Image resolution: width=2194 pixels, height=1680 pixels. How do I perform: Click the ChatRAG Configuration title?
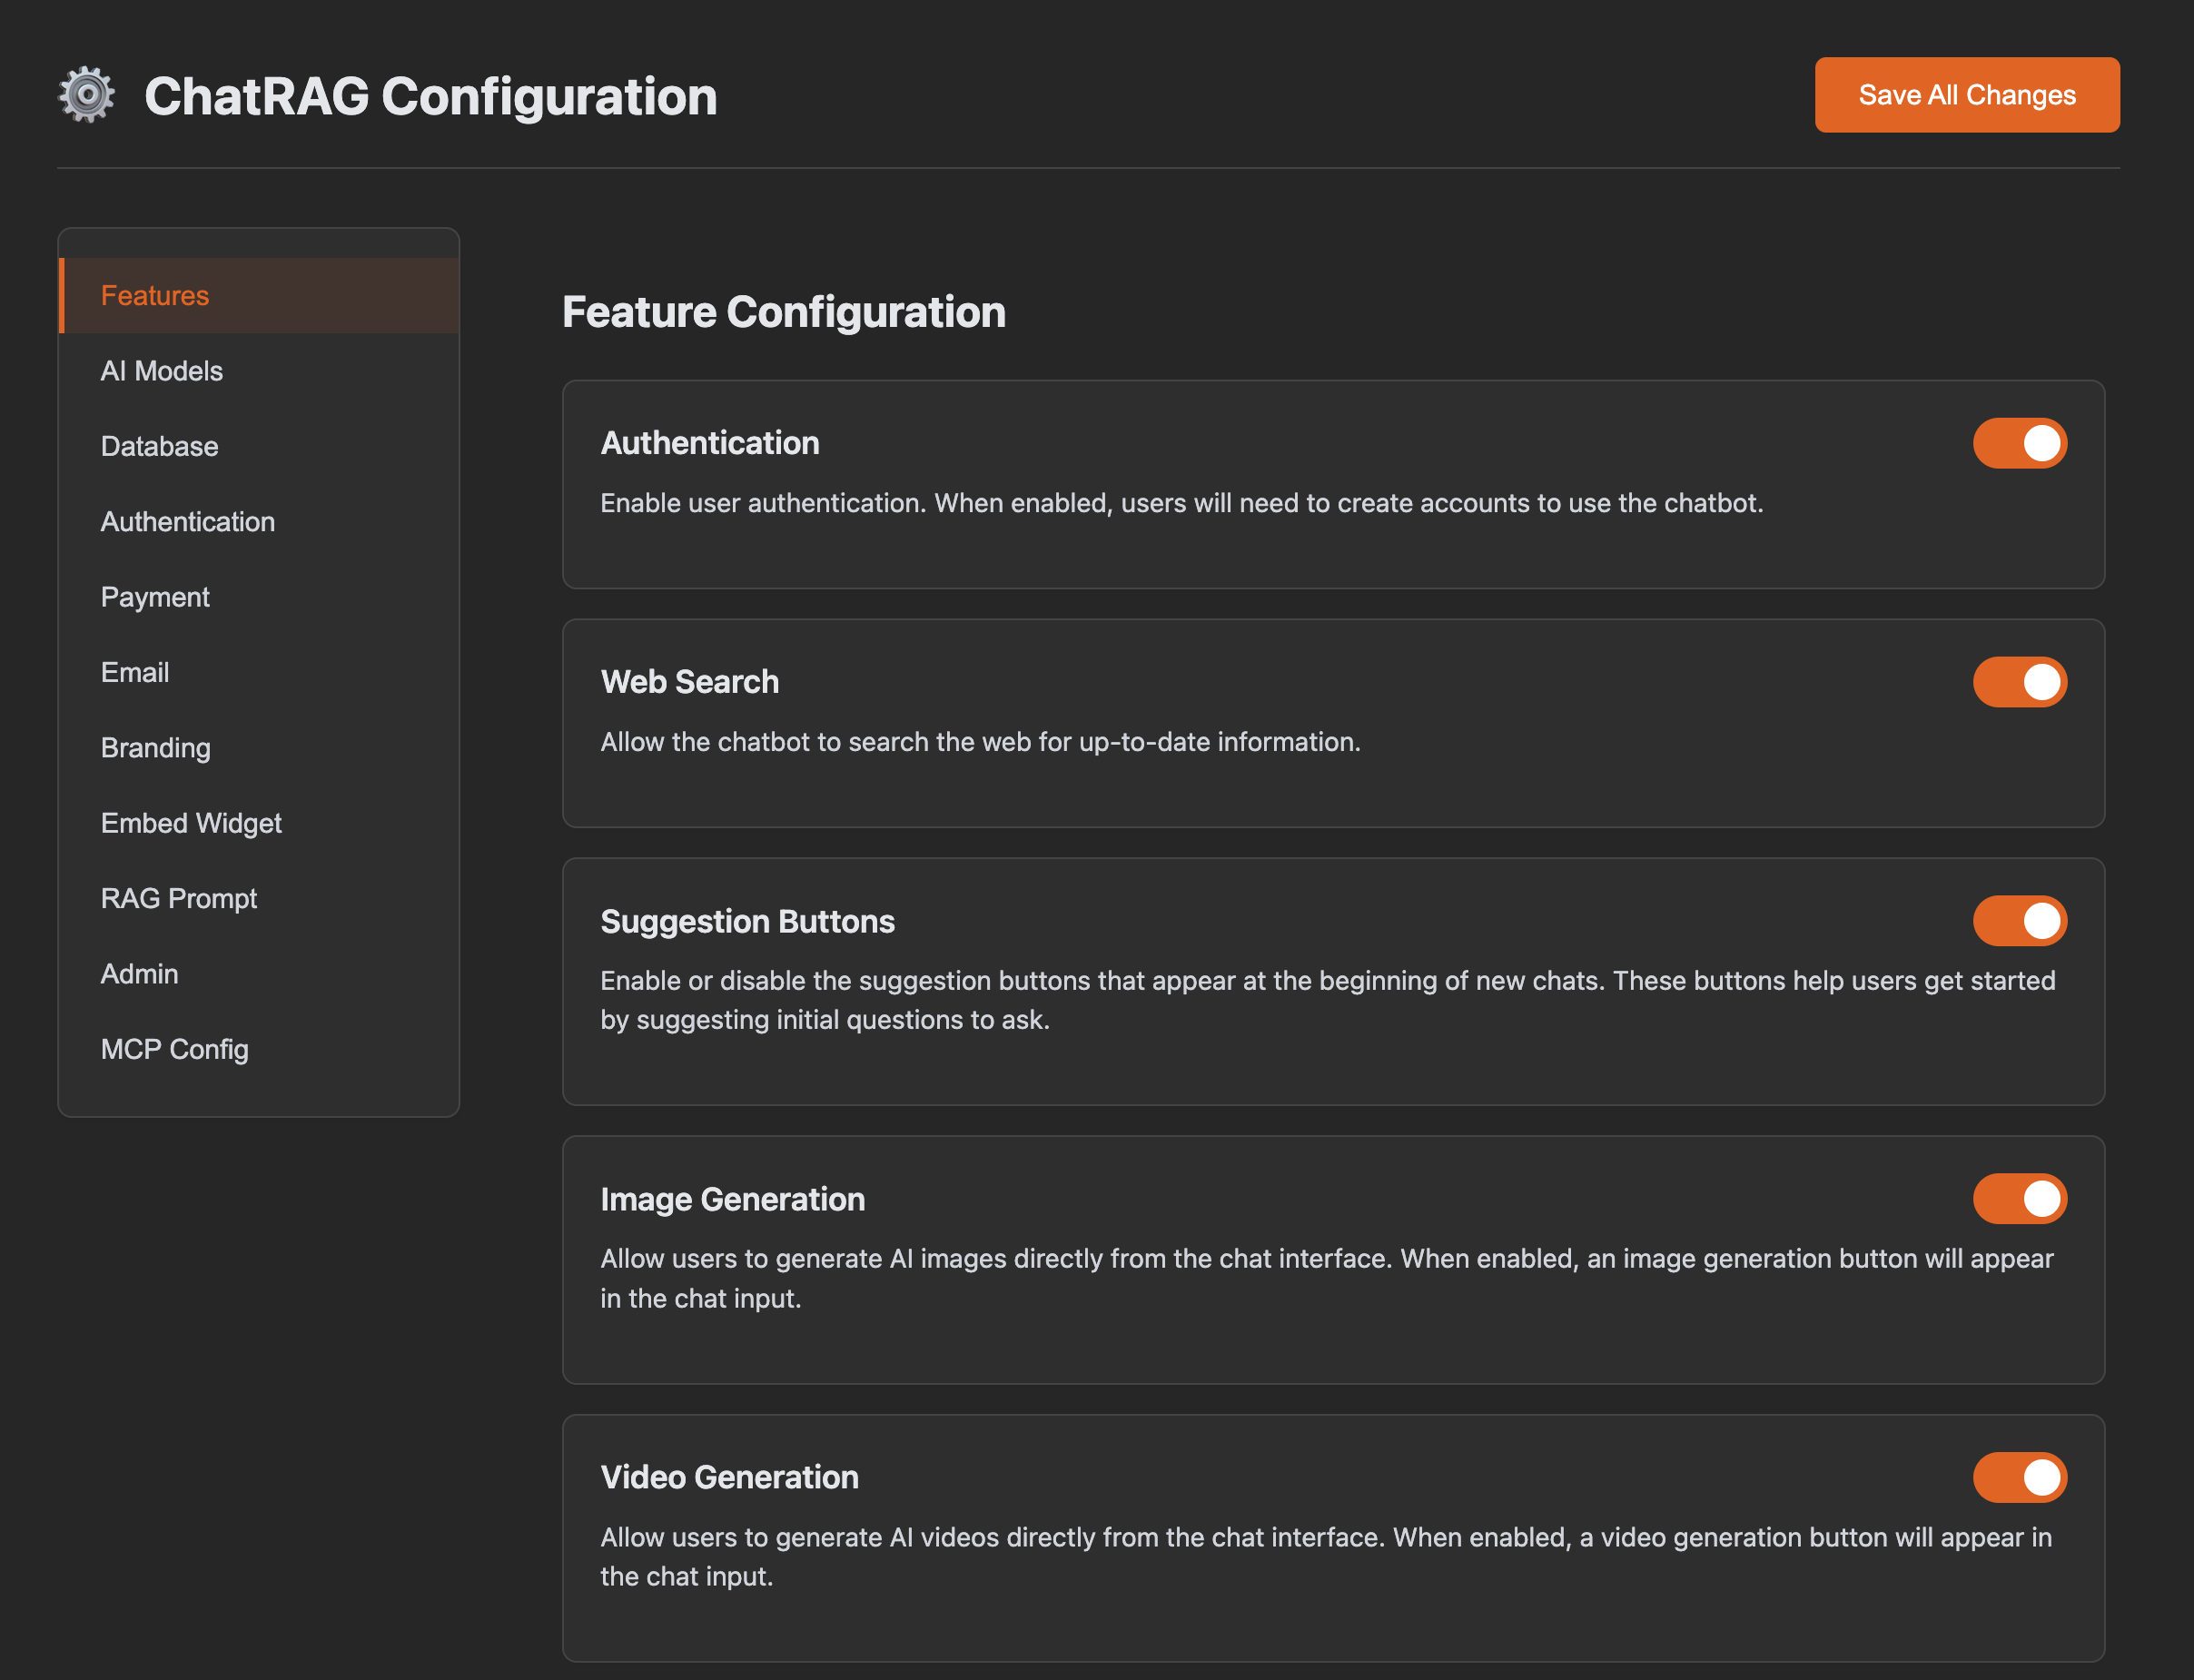coord(430,96)
